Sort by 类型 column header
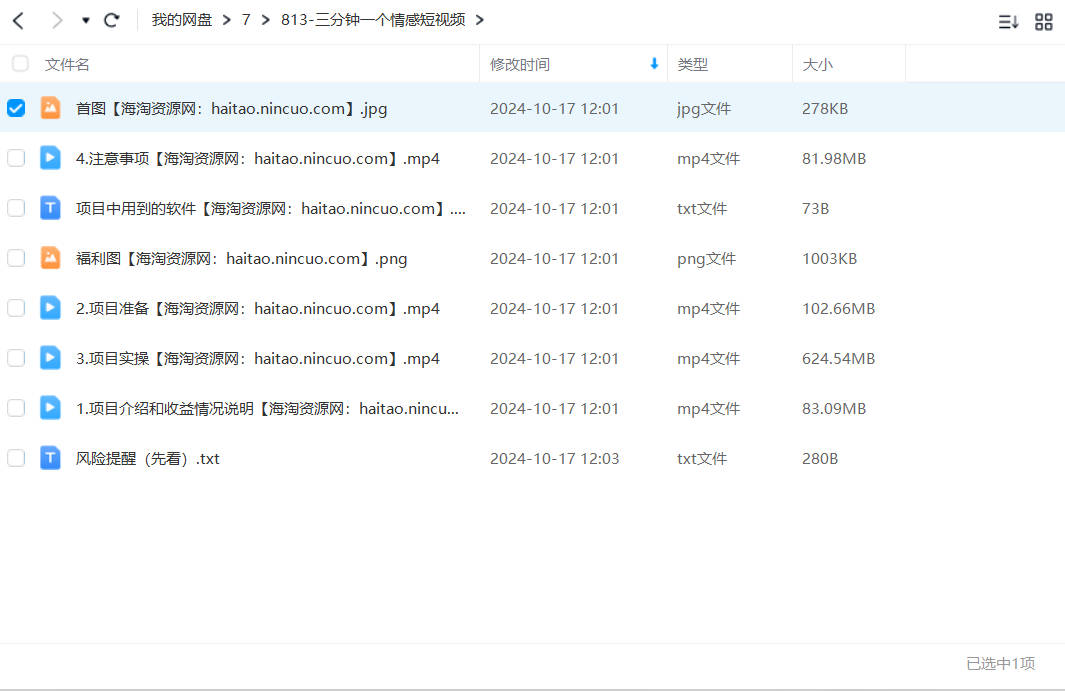1065x691 pixels. [x=692, y=65]
